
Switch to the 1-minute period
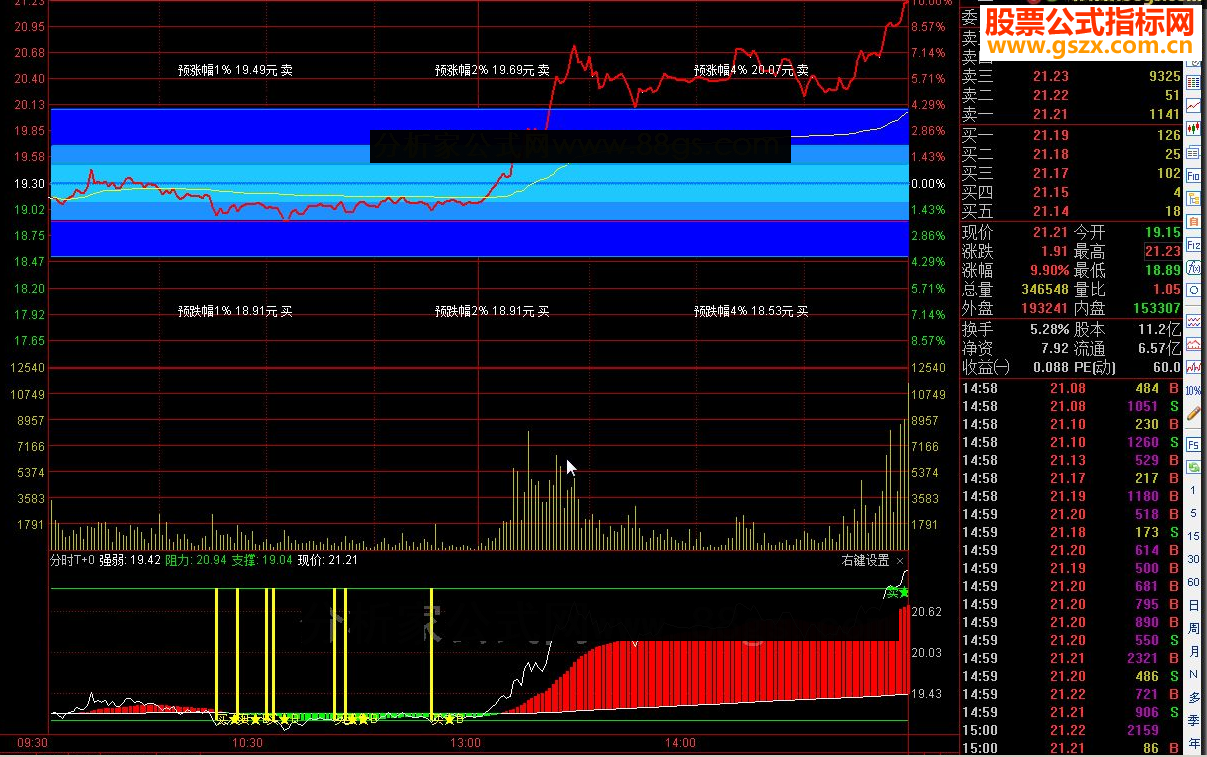(1194, 490)
